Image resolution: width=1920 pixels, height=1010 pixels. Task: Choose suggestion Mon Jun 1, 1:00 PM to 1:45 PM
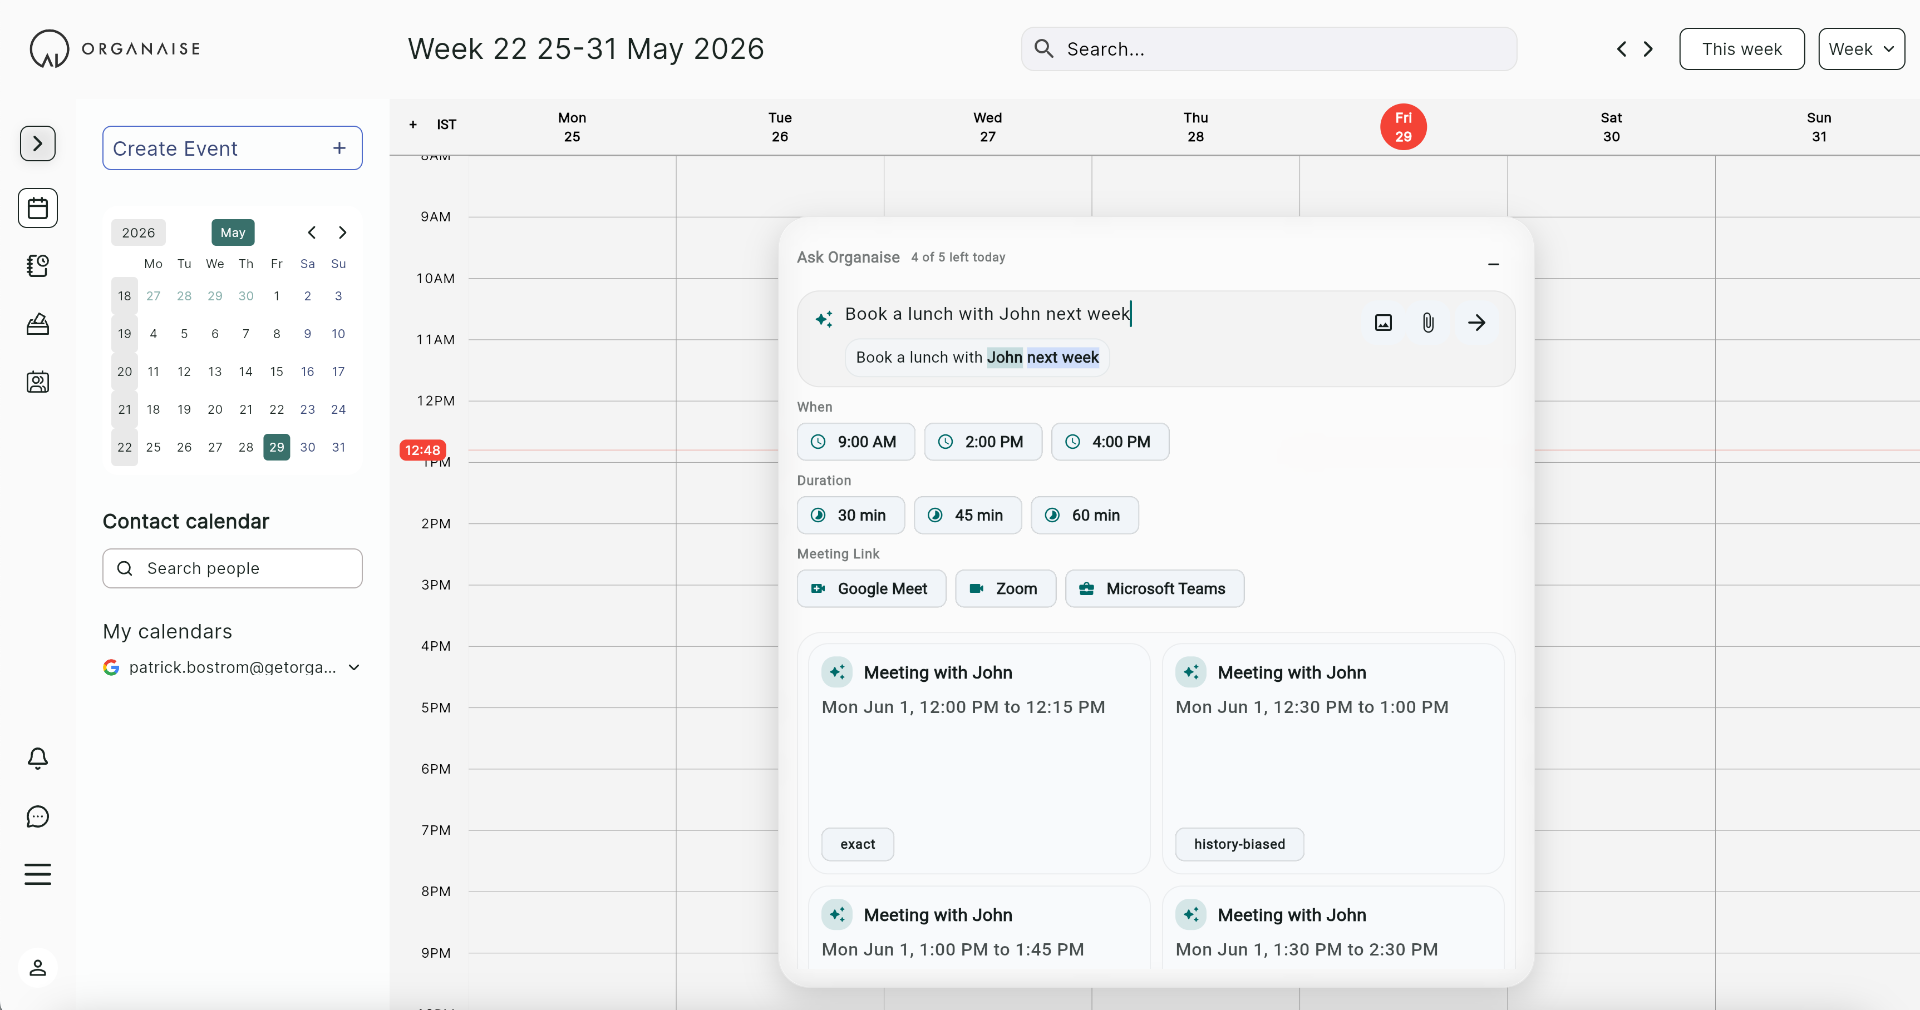coord(979,928)
